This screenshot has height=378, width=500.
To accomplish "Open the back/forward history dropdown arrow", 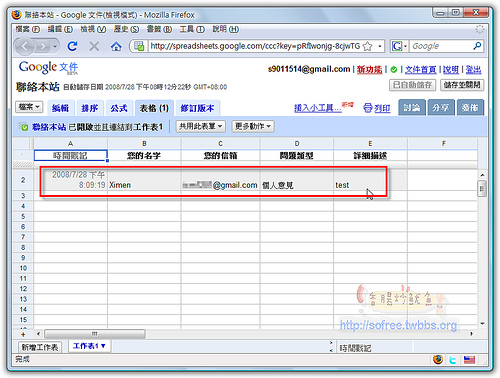I will coord(55,46).
